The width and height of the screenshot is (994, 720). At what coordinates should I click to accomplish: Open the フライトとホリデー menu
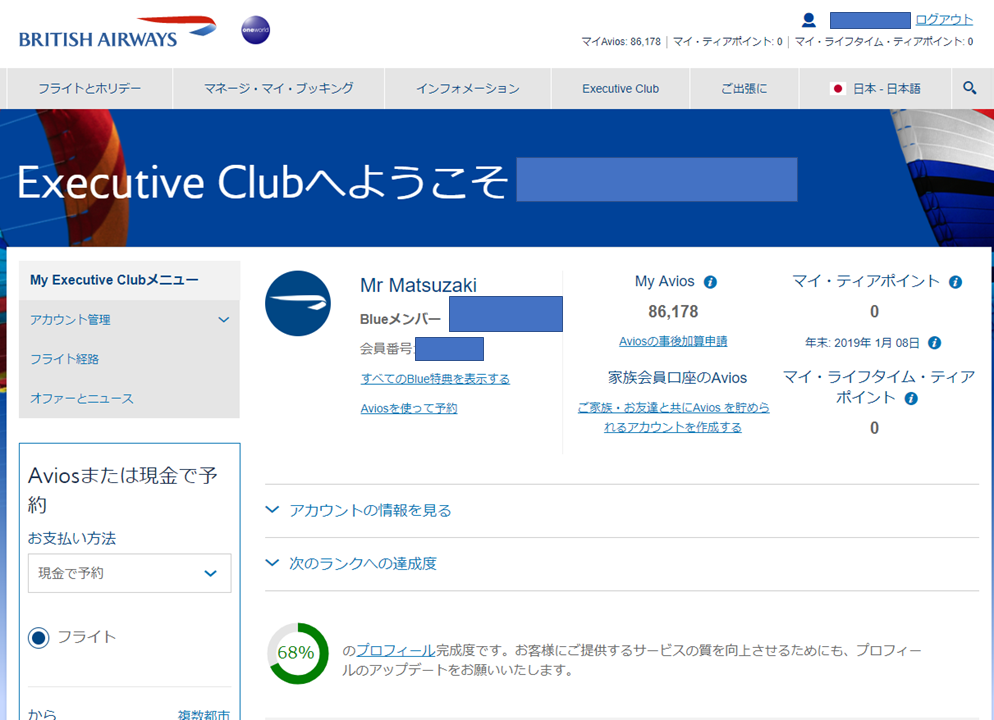[x=89, y=89]
